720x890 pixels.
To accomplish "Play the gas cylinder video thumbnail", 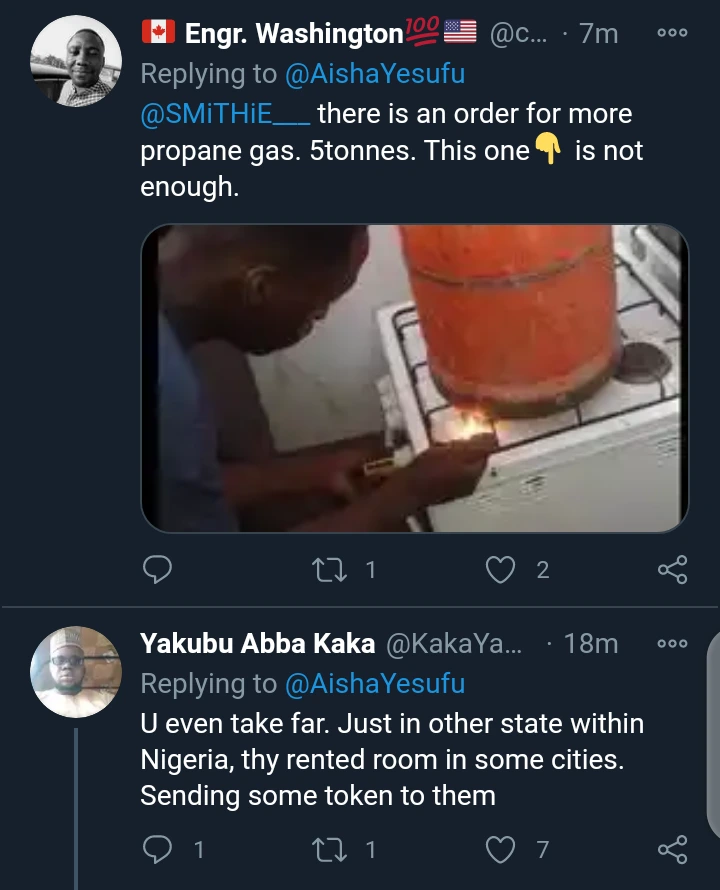I will click(x=414, y=378).
